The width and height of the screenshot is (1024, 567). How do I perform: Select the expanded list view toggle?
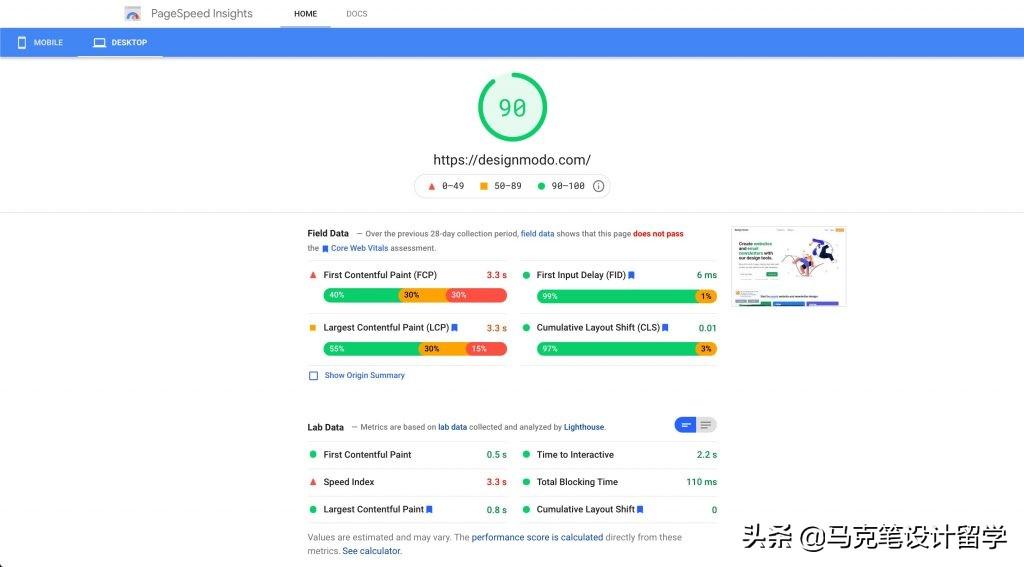point(706,425)
